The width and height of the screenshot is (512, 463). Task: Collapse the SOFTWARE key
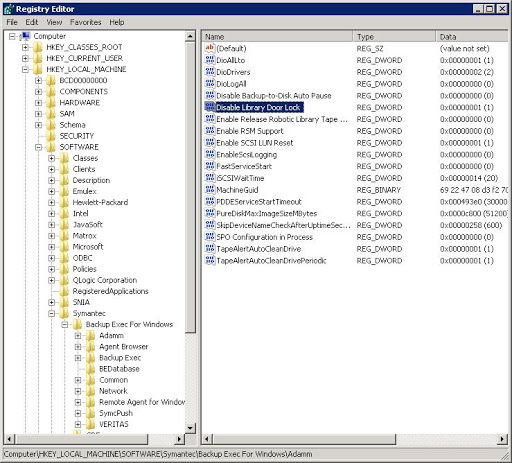coord(39,147)
